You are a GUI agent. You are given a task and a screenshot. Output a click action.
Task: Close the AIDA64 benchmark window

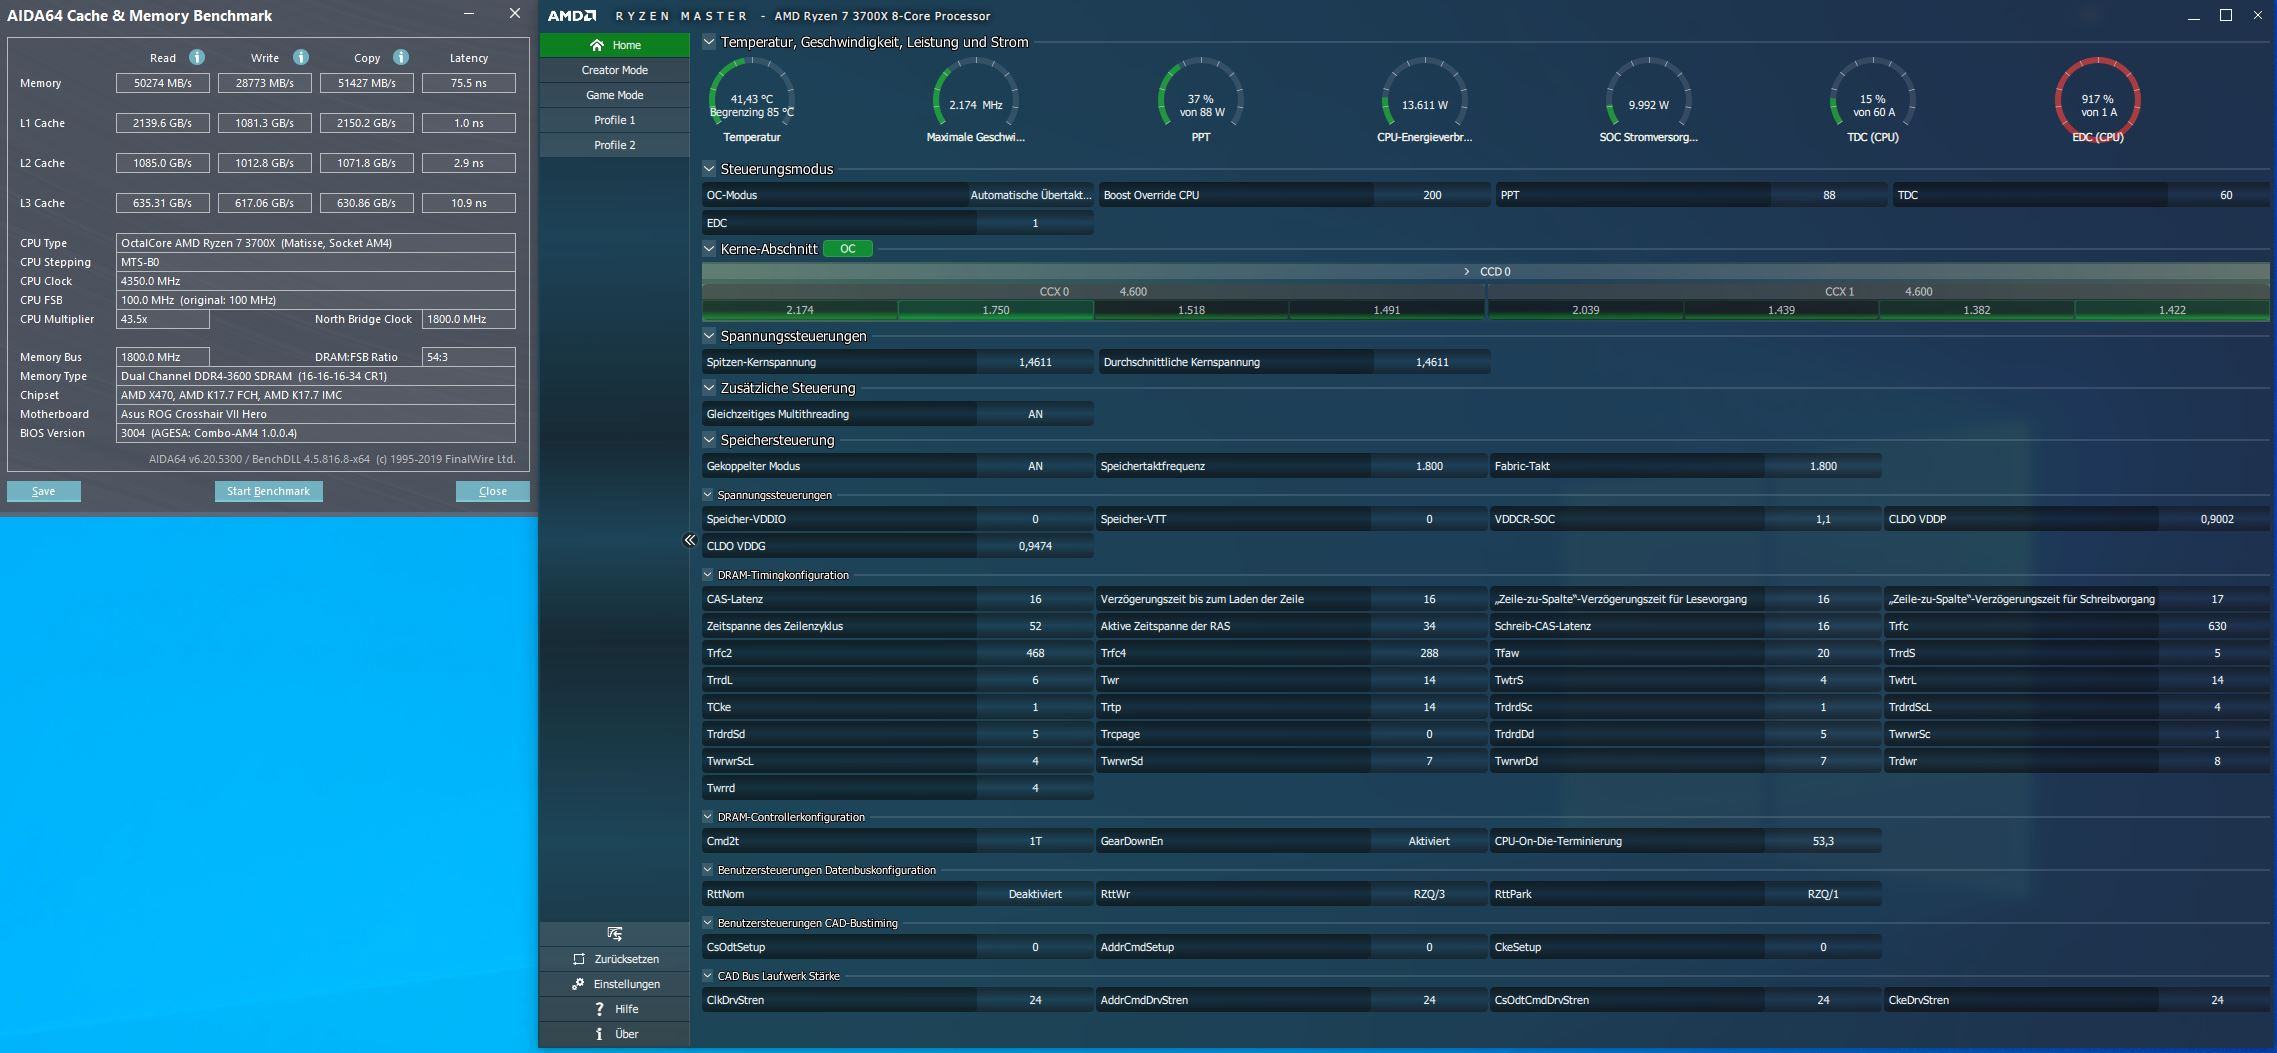coord(515,14)
